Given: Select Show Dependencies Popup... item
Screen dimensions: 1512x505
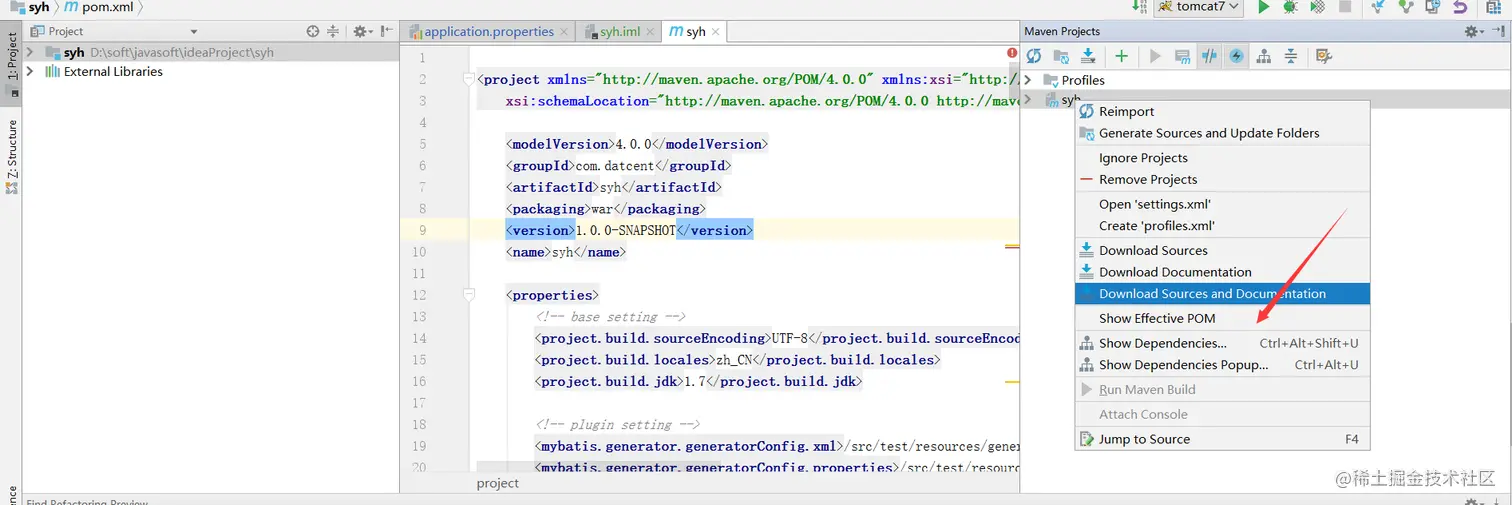Looking at the screenshot, I should (x=1222, y=365).
